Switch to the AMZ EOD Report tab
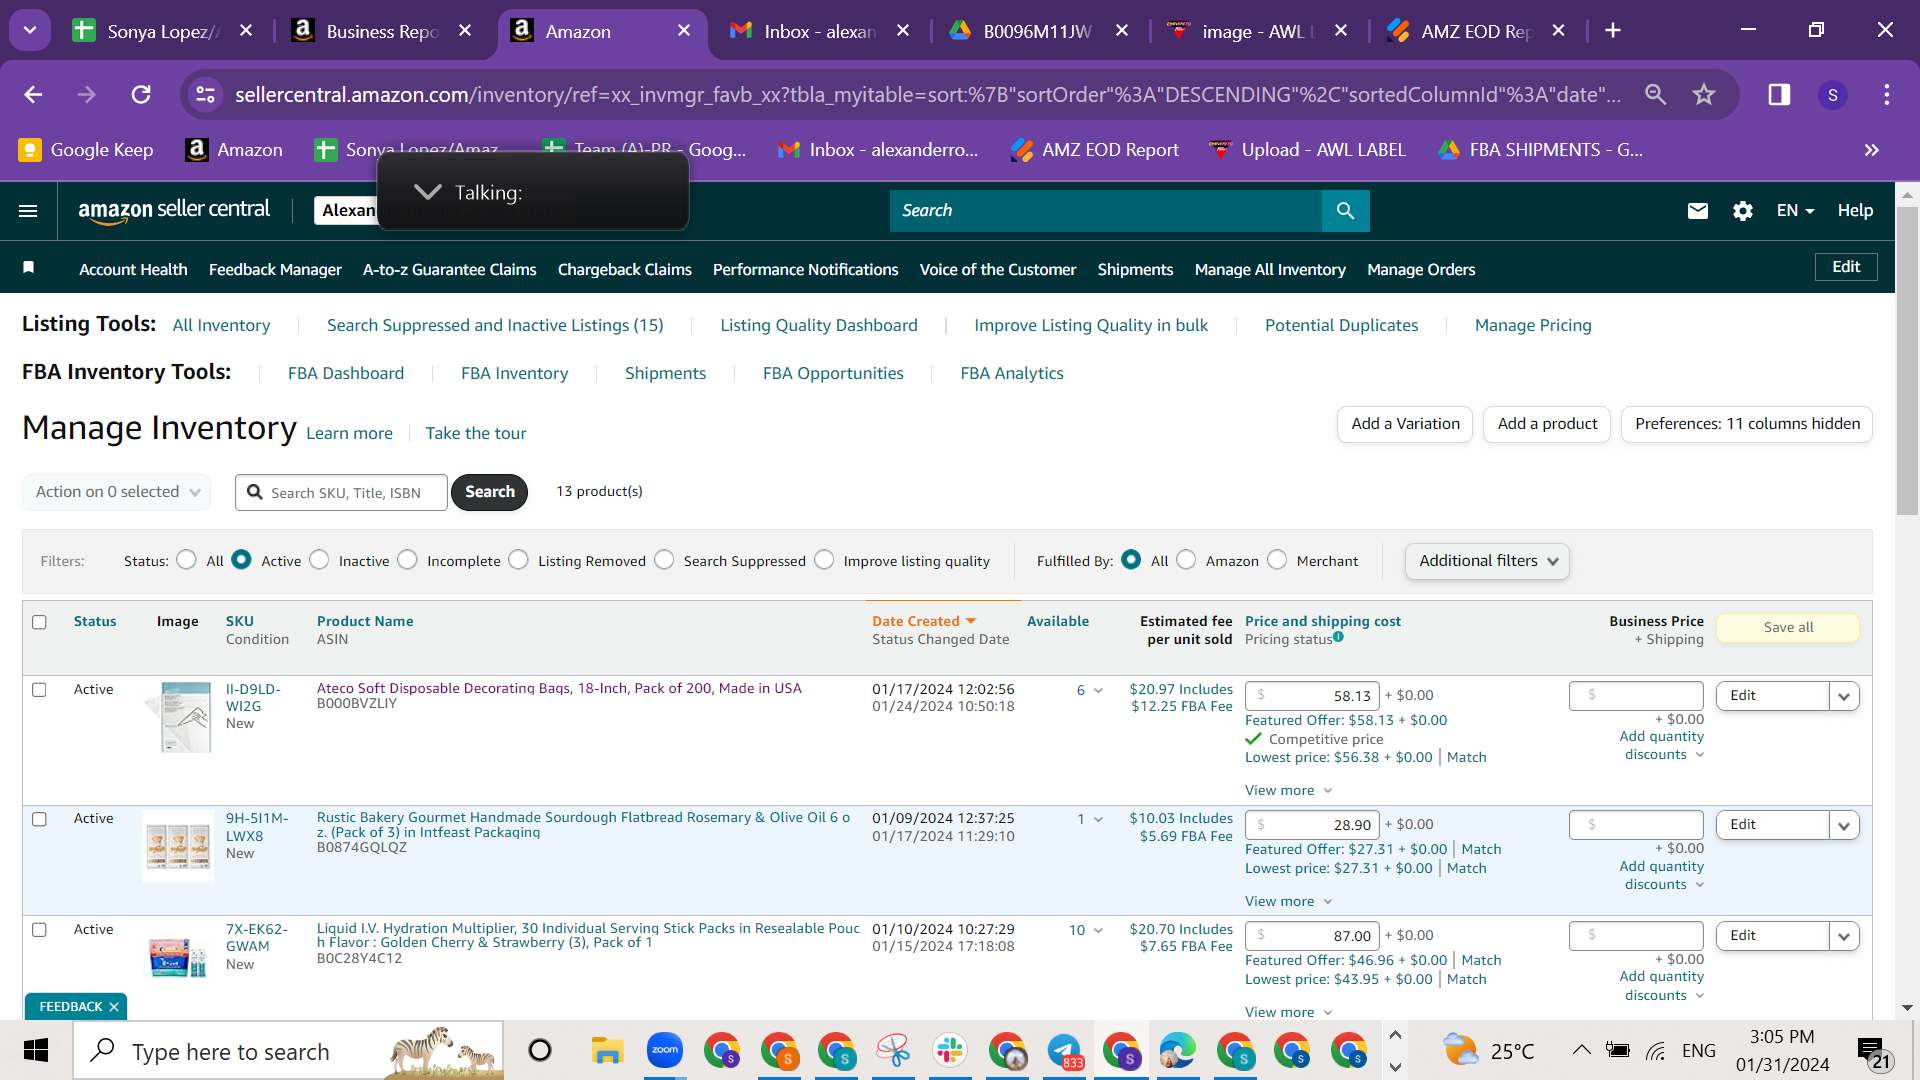The image size is (1920, 1080). pyautogui.click(x=1475, y=31)
